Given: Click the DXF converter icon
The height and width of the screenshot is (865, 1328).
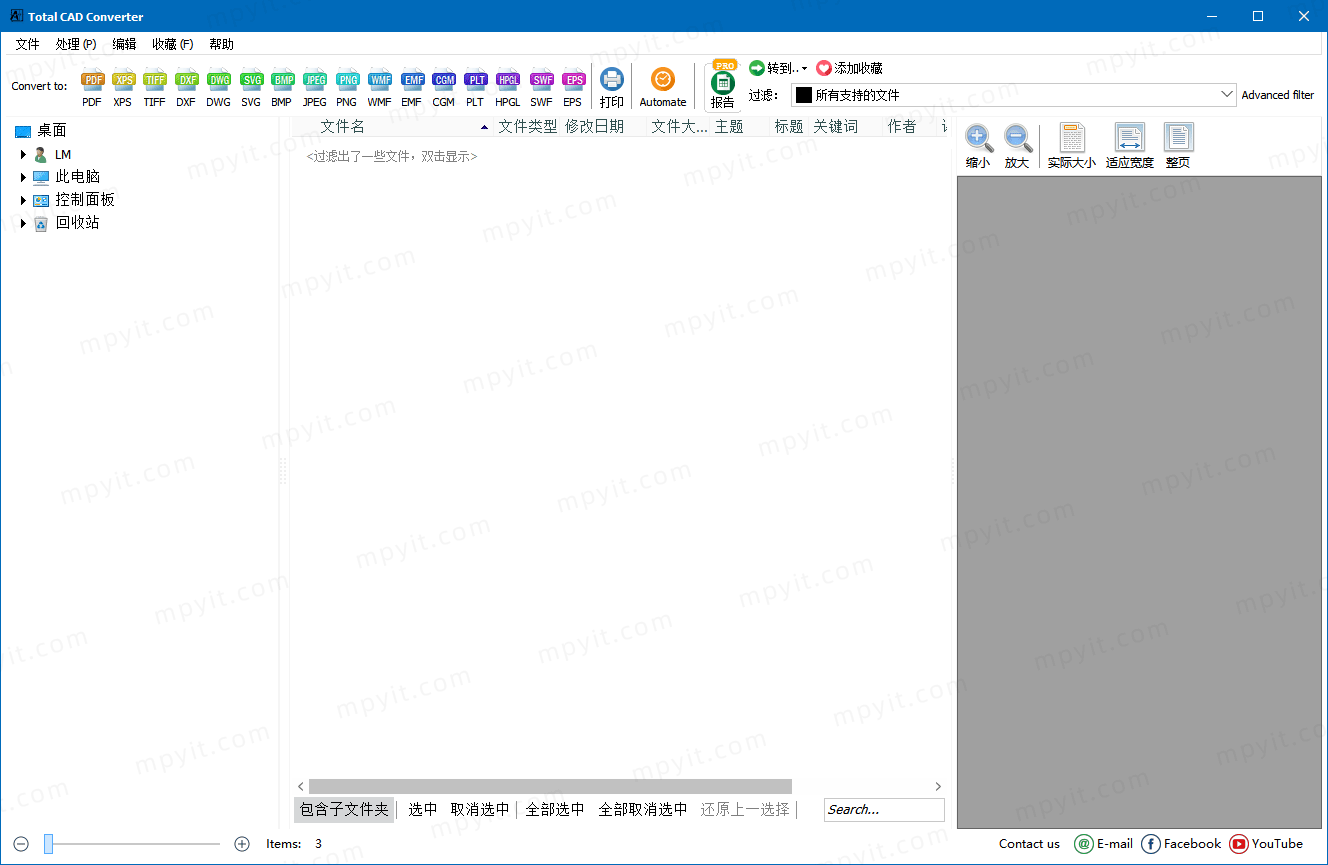Looking at the screenshot, I should pyautogui.click(x=187, y=88).
